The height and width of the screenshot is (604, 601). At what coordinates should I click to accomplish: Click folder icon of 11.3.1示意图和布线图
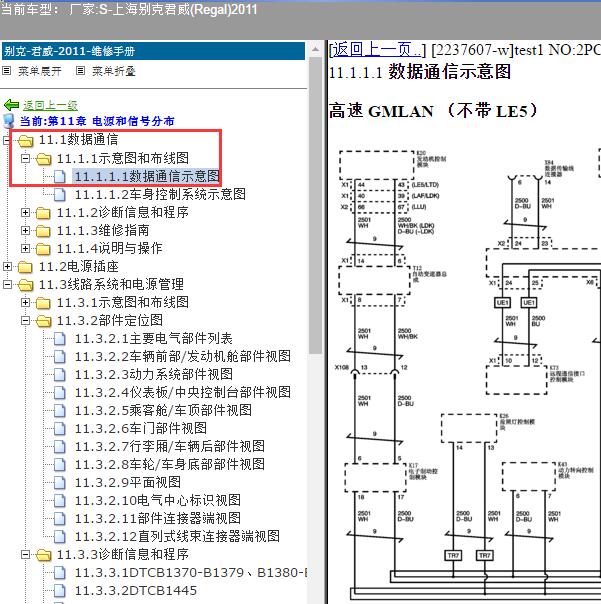(x=43, y=303)
